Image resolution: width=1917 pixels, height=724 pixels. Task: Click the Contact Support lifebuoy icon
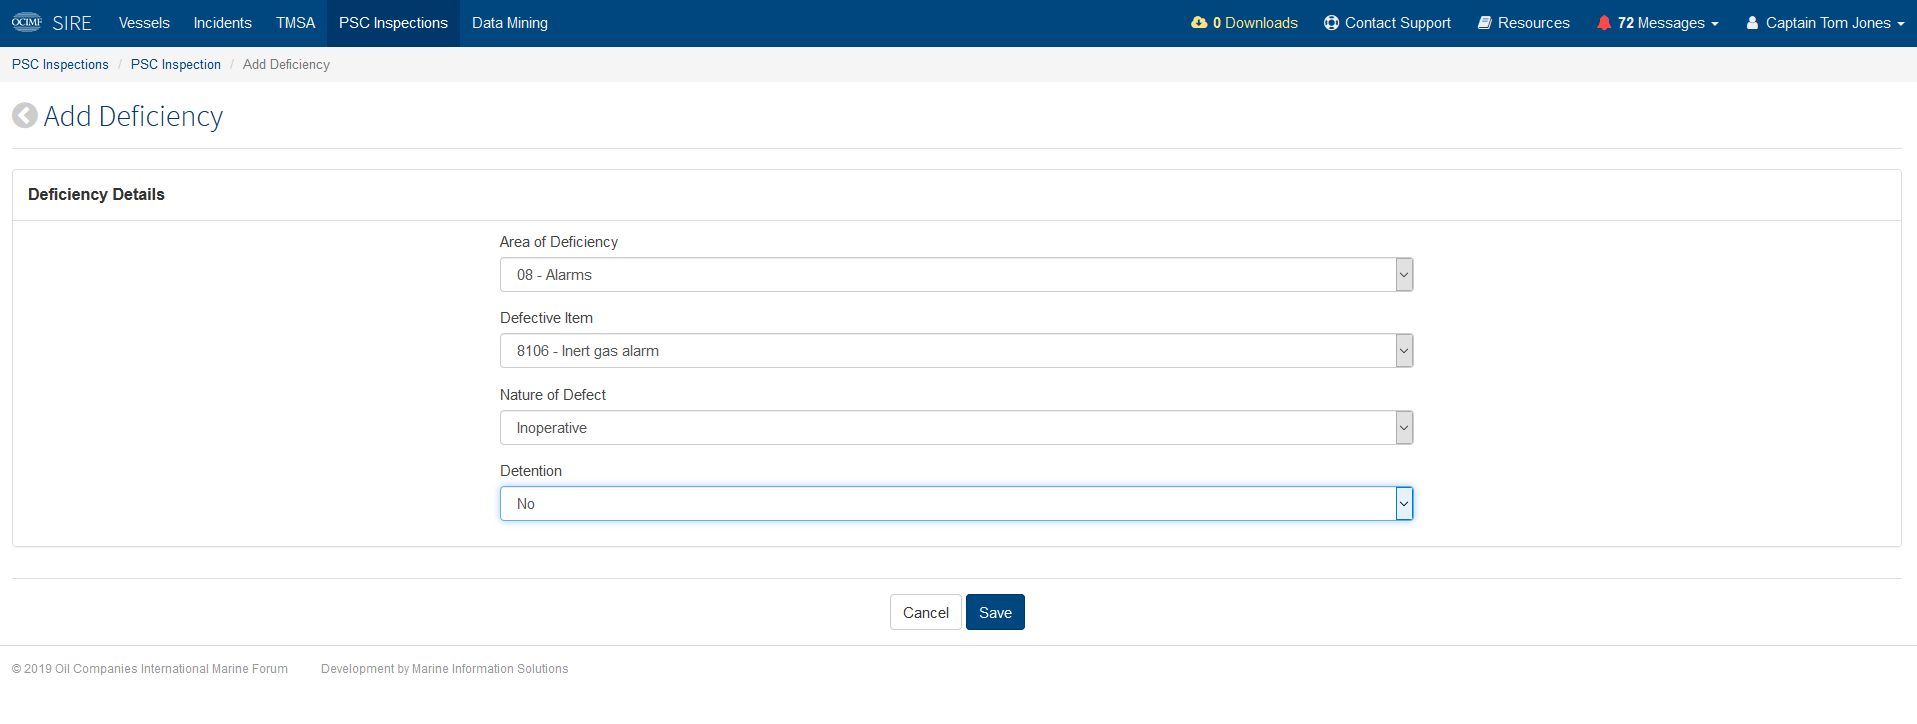[x=1331, y=22]
